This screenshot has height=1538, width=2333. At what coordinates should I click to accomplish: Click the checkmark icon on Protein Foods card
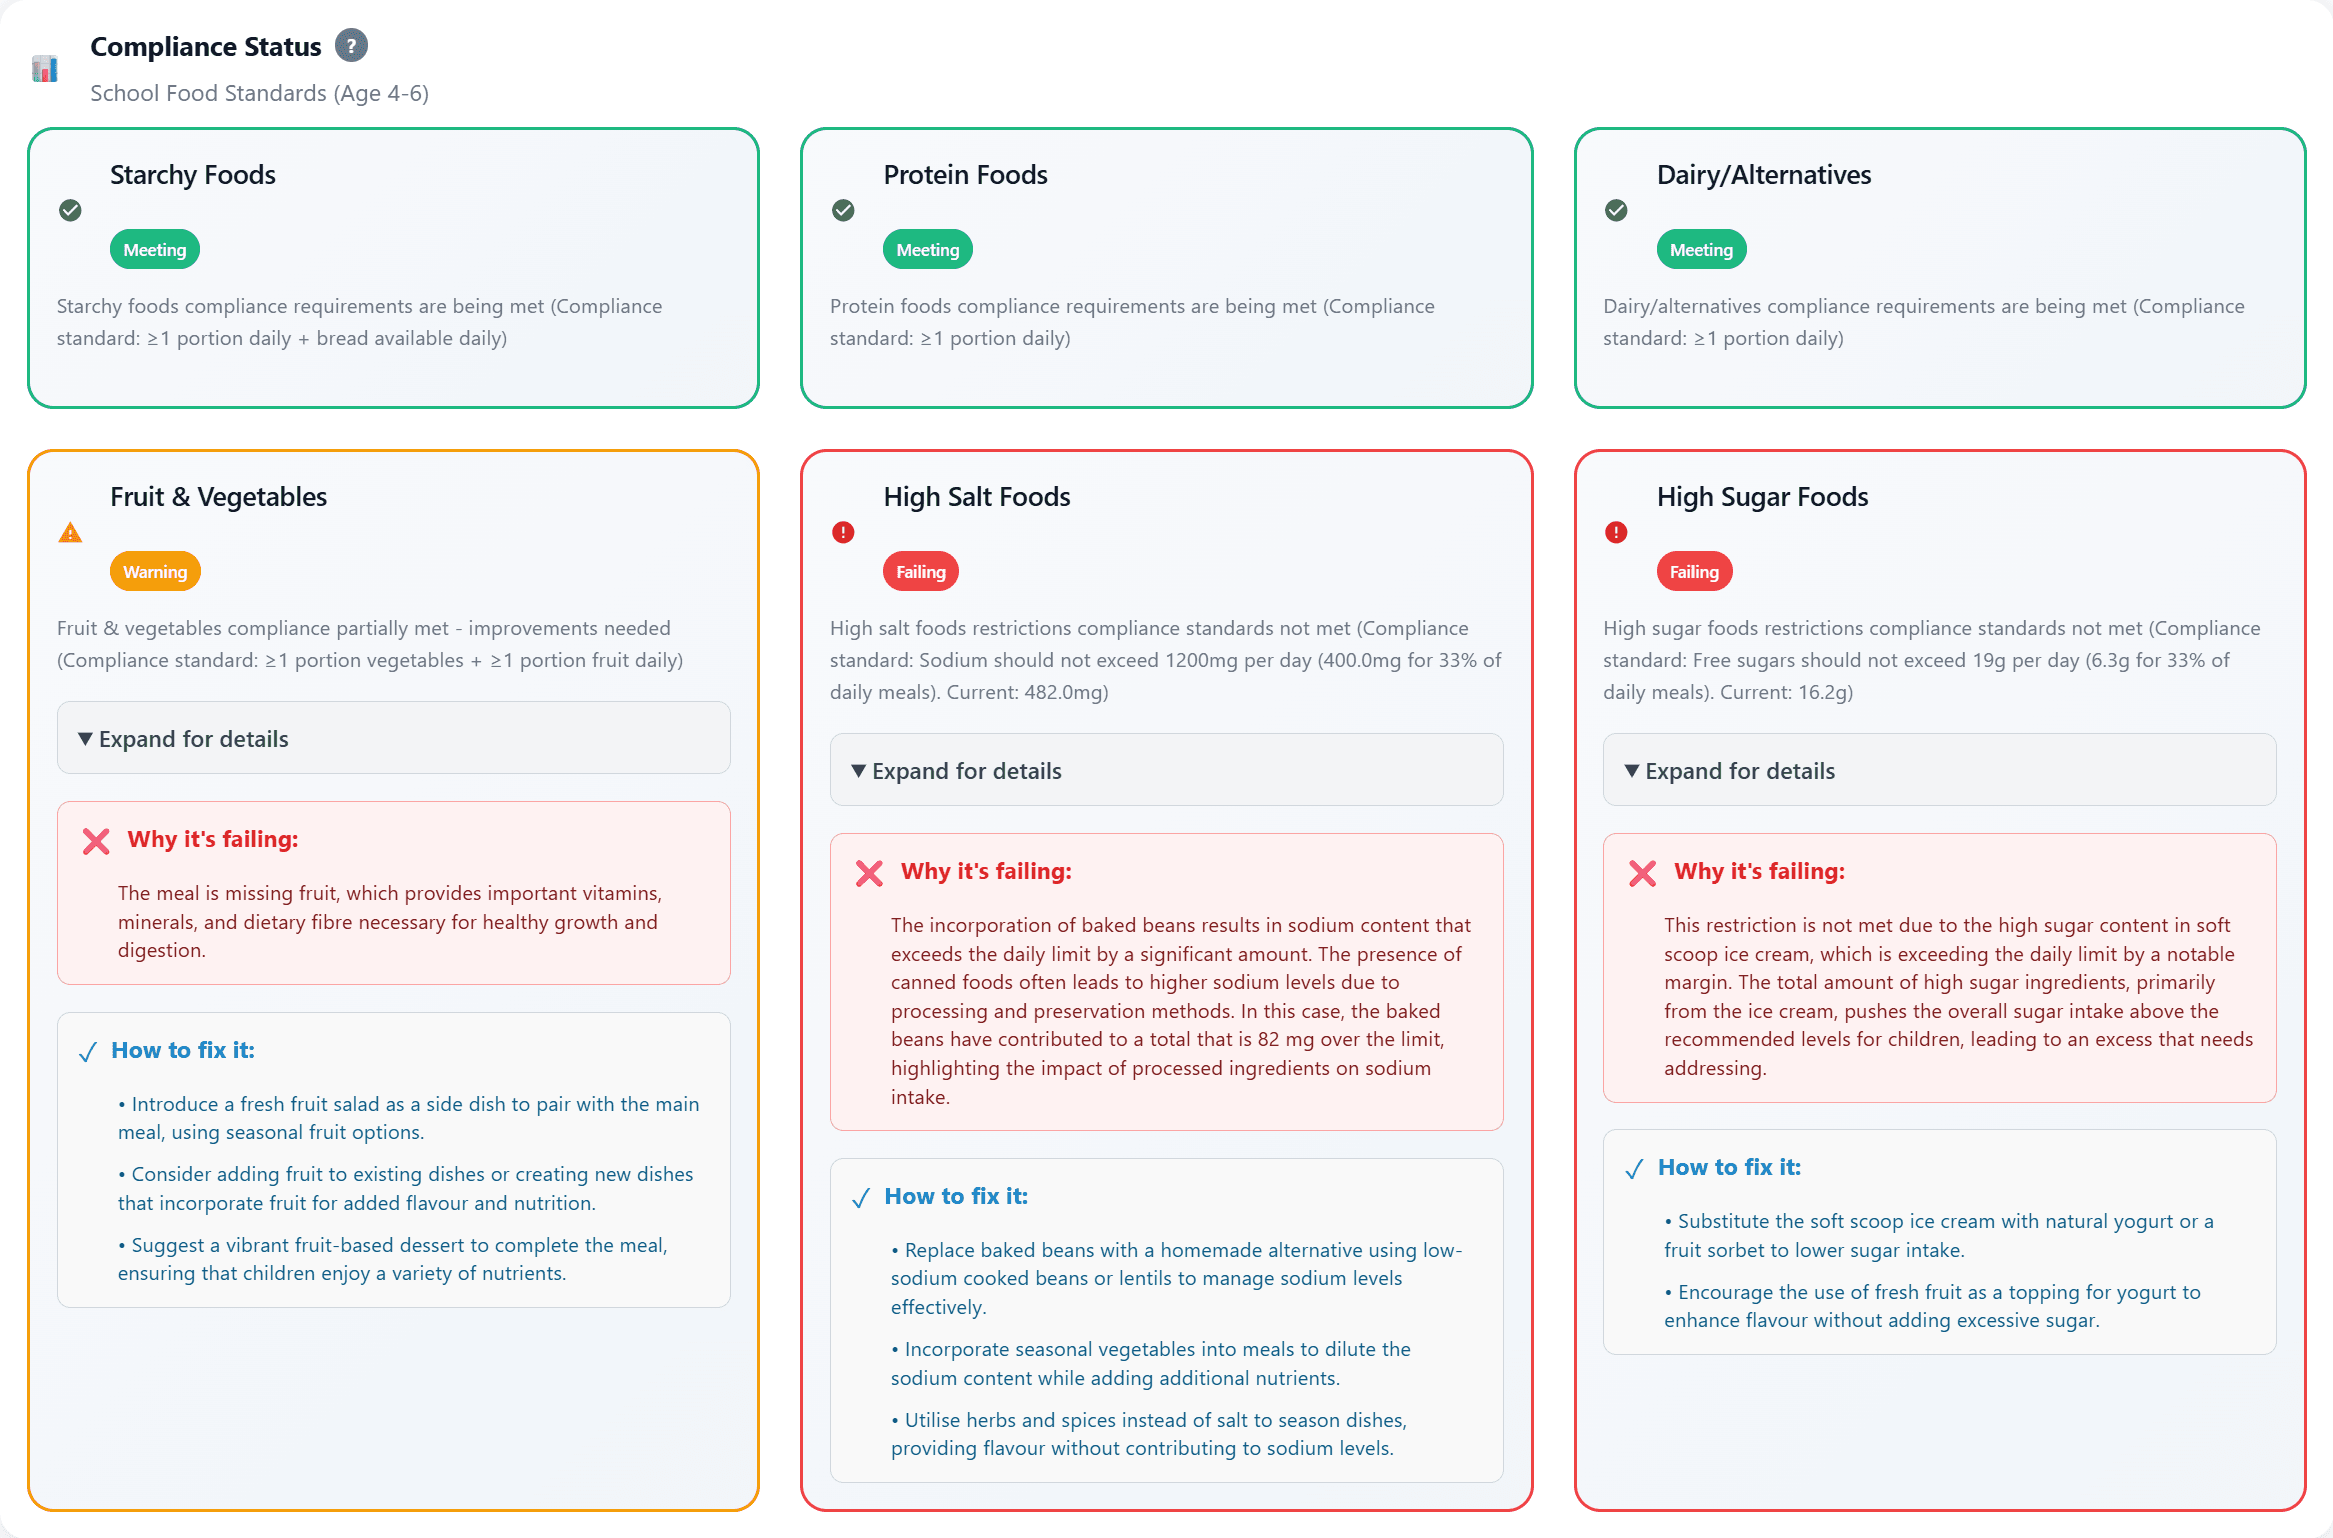point(843,210)
